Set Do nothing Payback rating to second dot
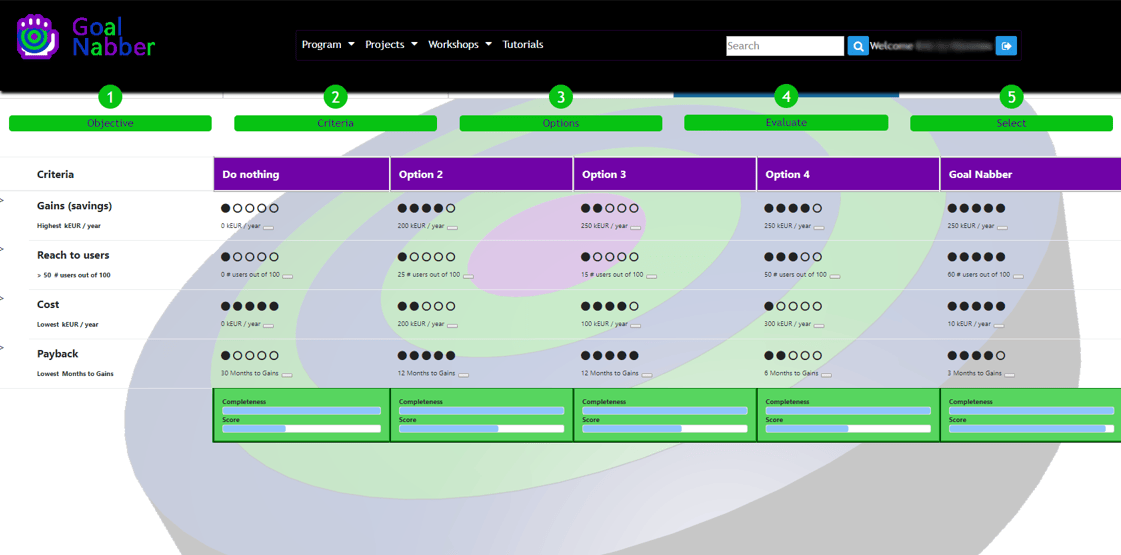This screenshot has height=555, width=1121. (237, 355)
